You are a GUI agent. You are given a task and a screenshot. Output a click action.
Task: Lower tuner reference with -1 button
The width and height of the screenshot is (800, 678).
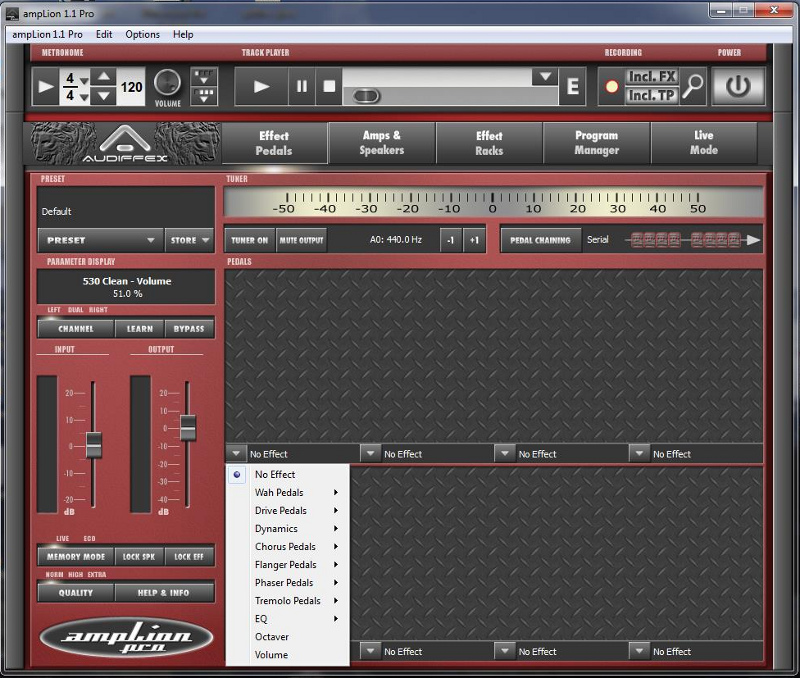(451, 240)
